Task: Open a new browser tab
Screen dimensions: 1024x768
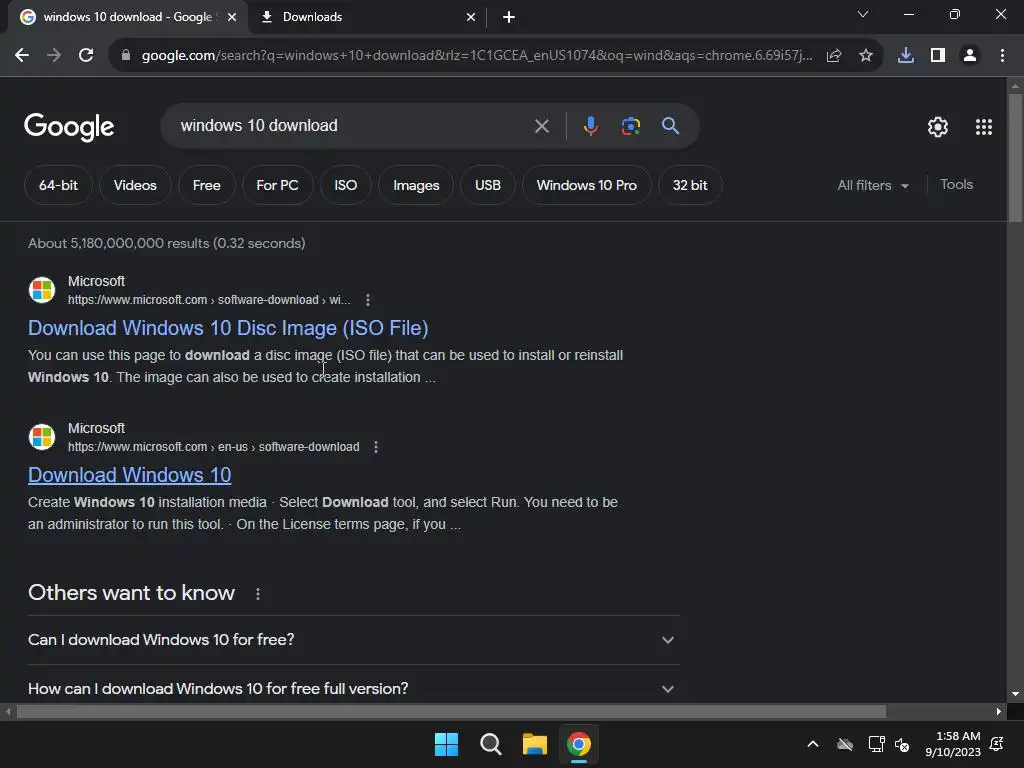Action: click(x=509, y=17)
